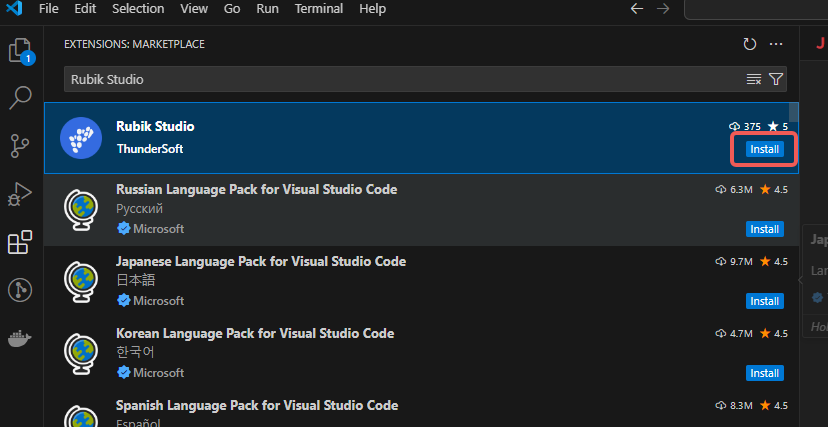Clear extensions search results
The image size is (828, 427).
(754, 79)
